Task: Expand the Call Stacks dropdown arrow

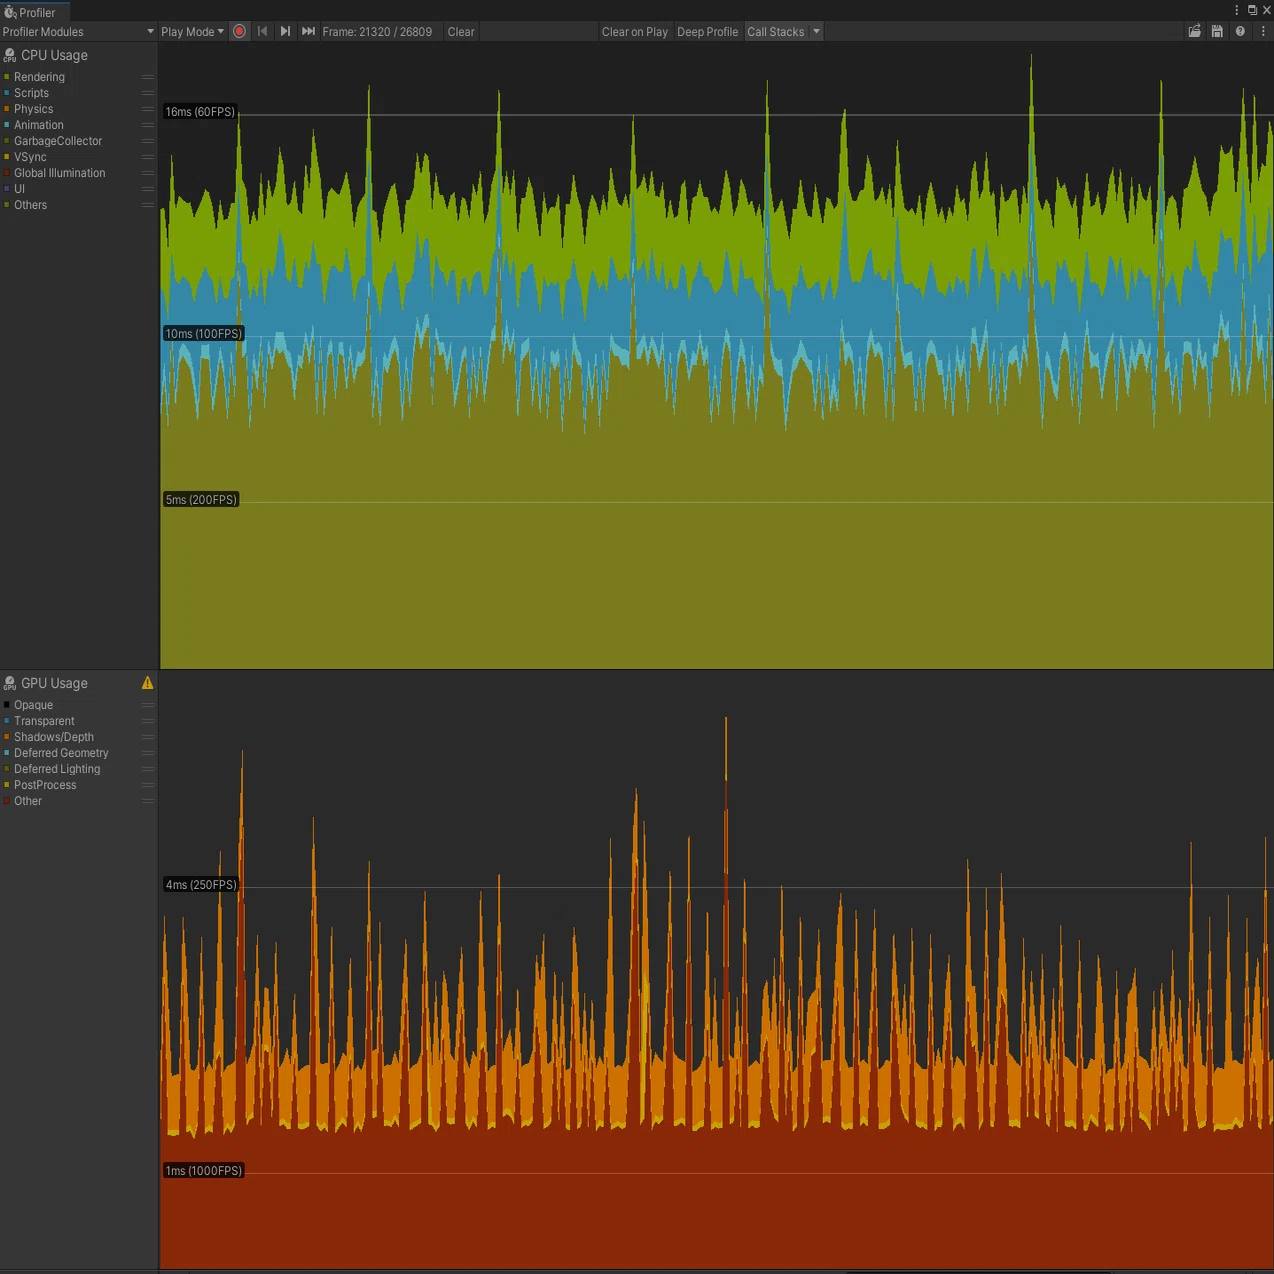Action: click(816, 31)
